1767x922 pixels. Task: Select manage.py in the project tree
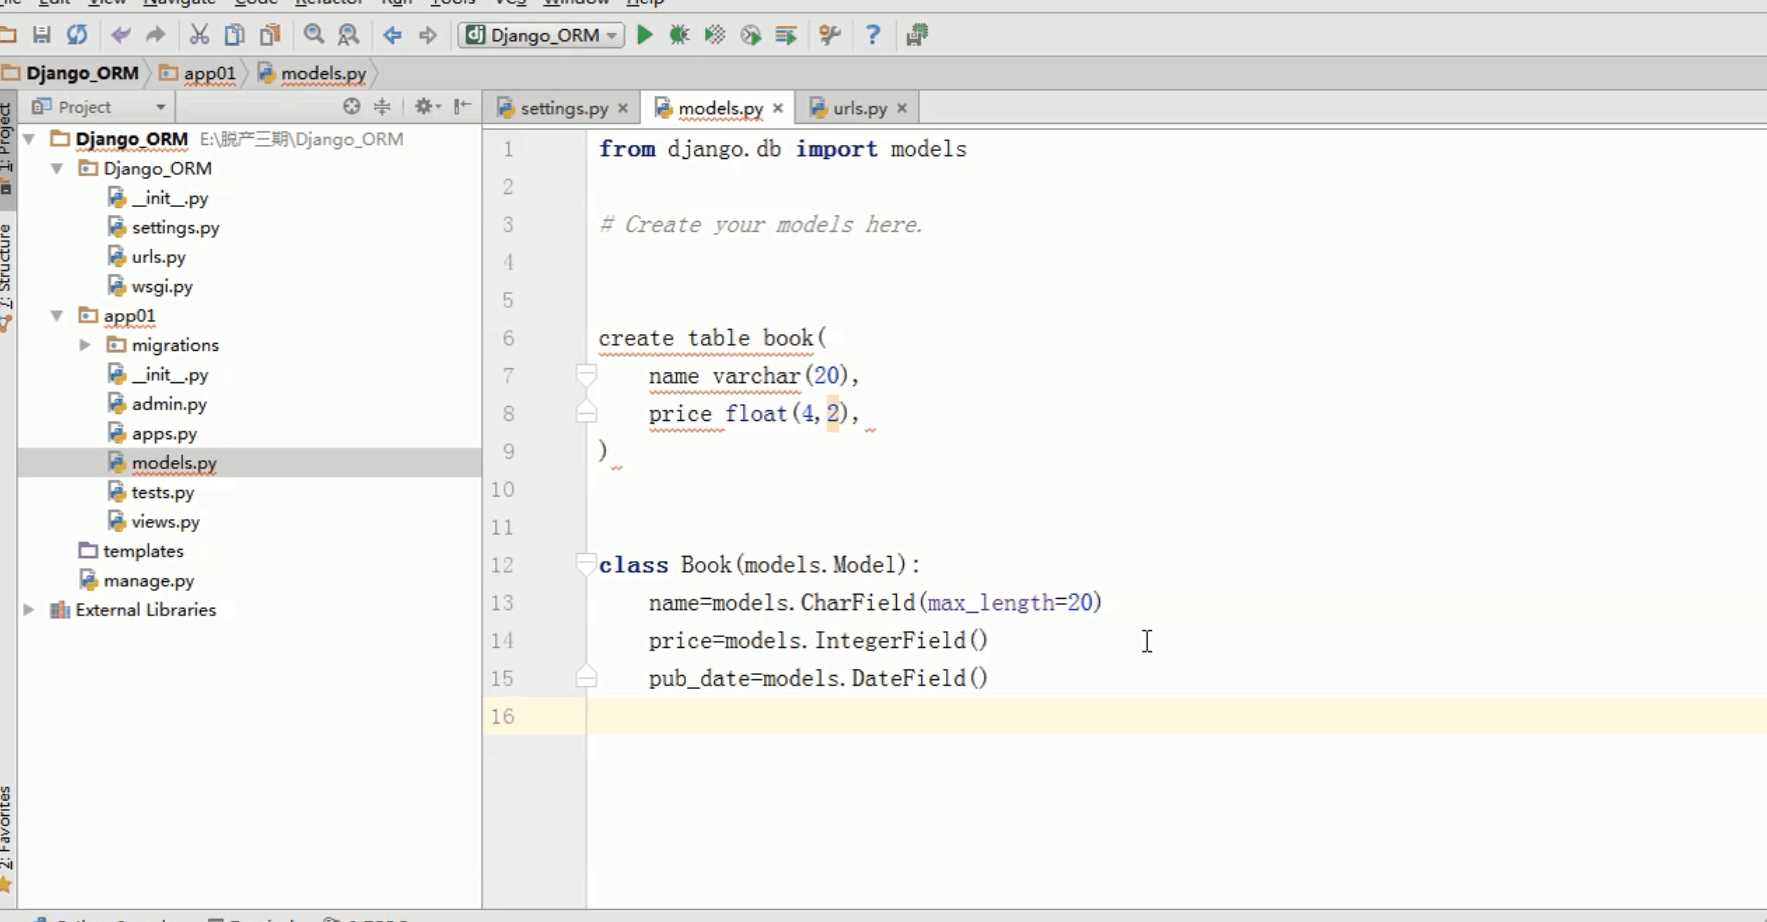[x=148, y=580]
